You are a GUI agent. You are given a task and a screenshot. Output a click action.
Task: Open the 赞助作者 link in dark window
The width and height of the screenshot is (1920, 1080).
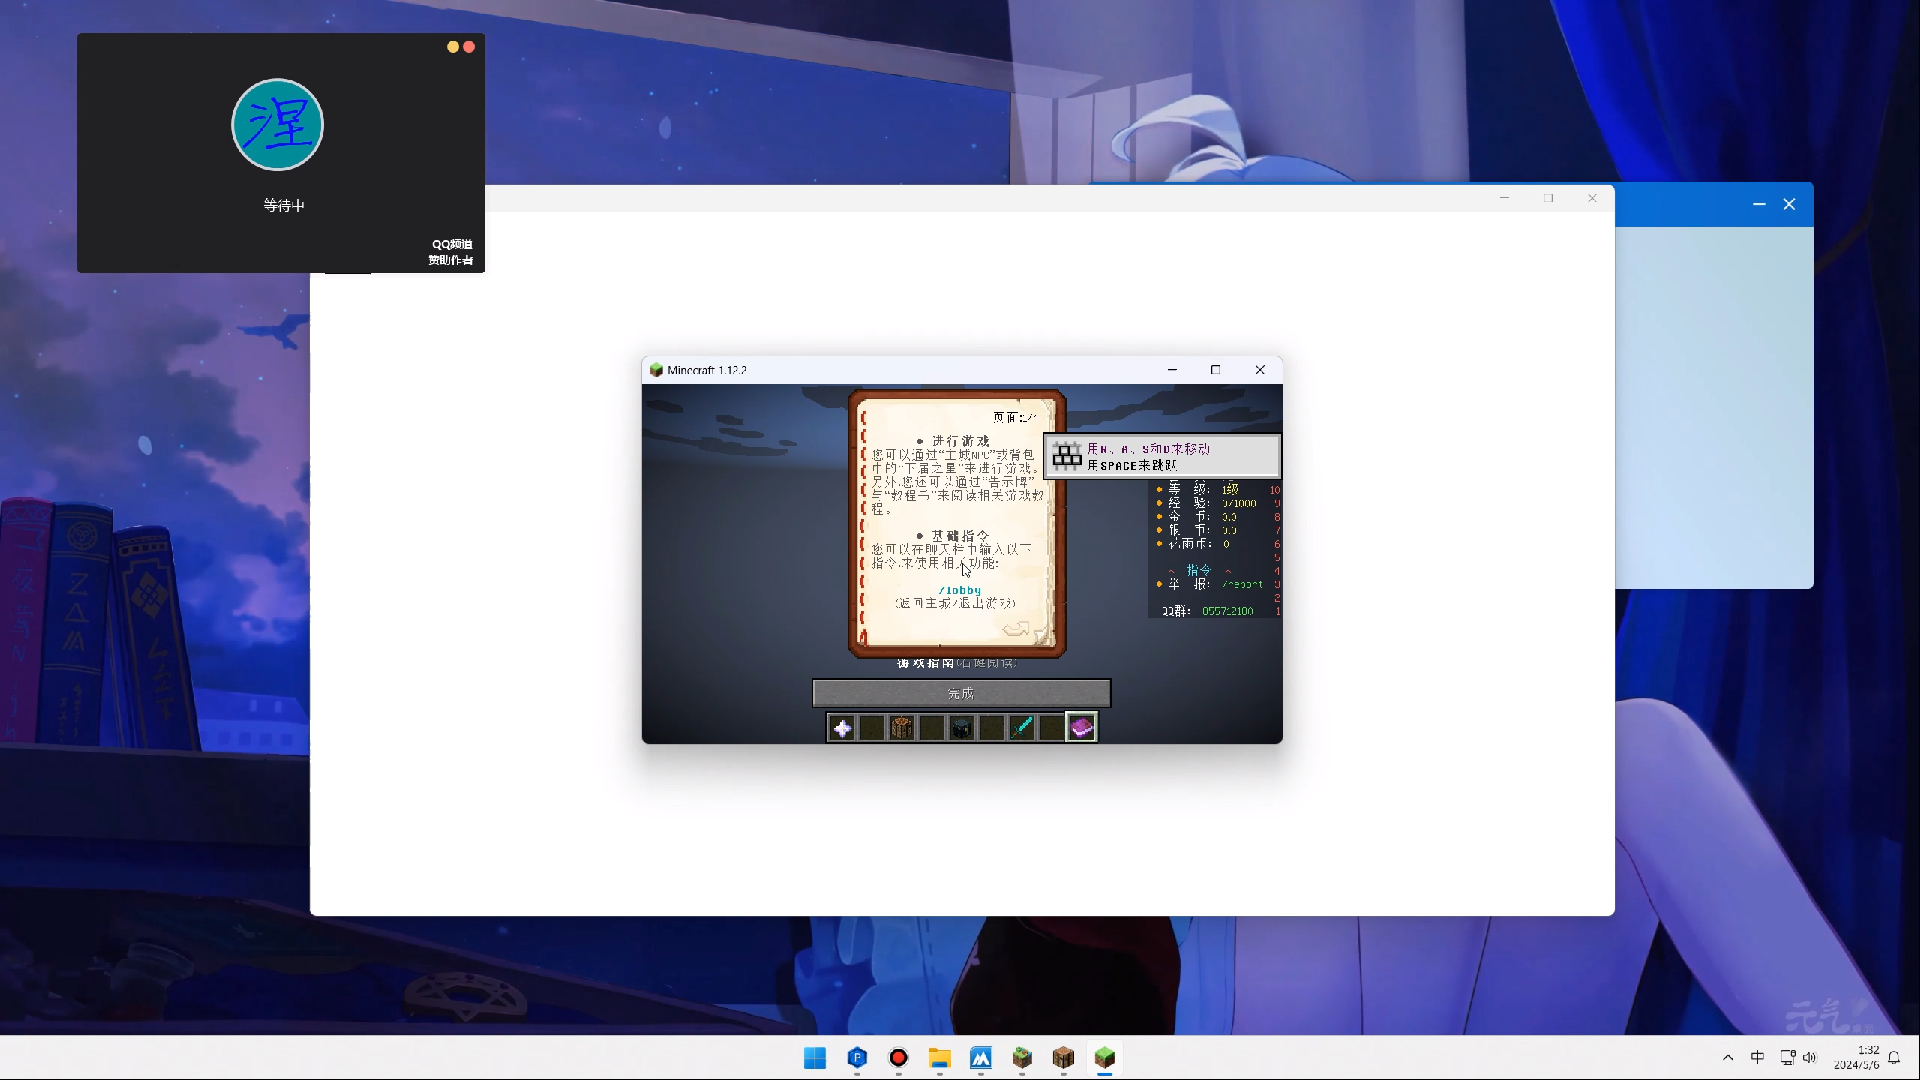pyautogui.click(x=451, y=260)
